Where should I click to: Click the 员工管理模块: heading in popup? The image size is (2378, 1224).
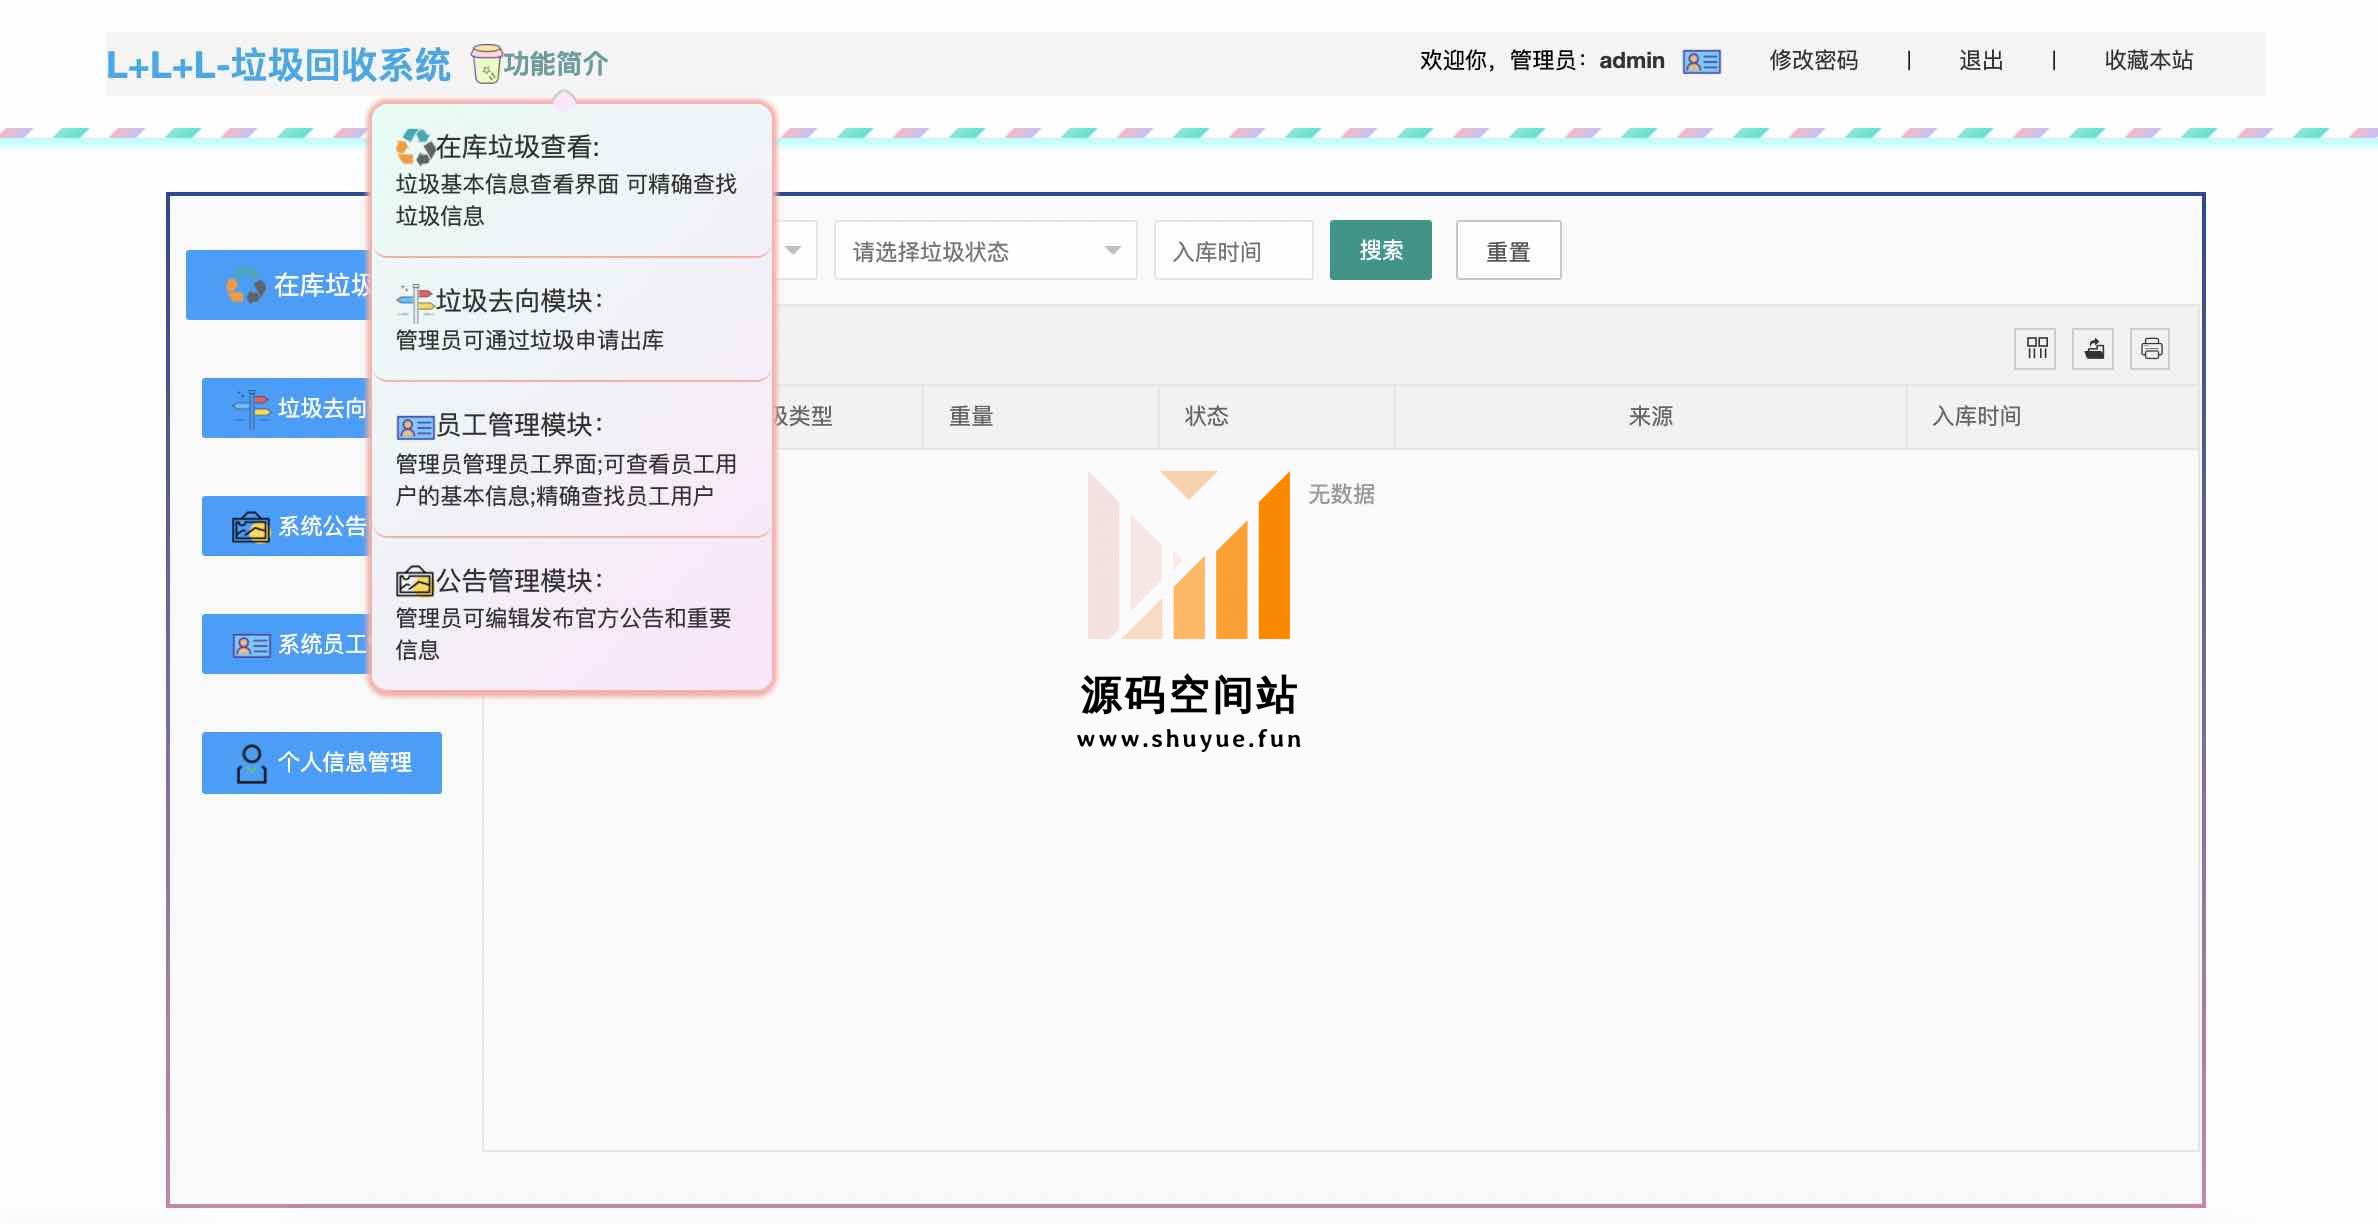coord(519,425)
